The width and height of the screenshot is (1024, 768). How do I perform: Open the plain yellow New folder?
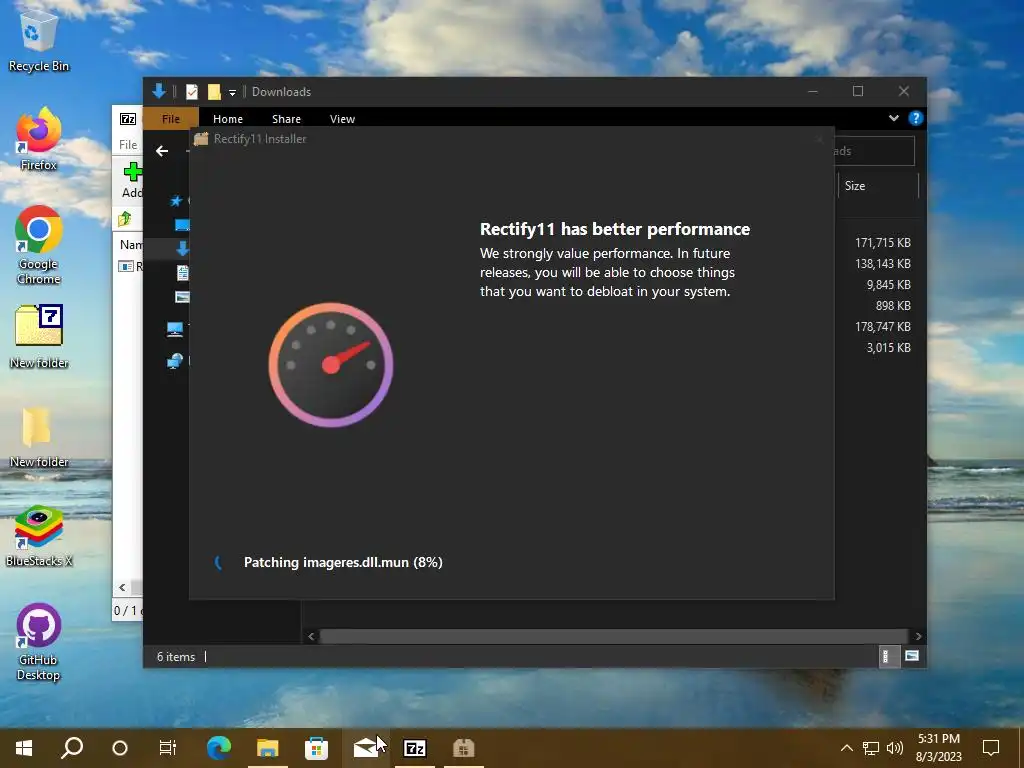click(x=39, y=436)
